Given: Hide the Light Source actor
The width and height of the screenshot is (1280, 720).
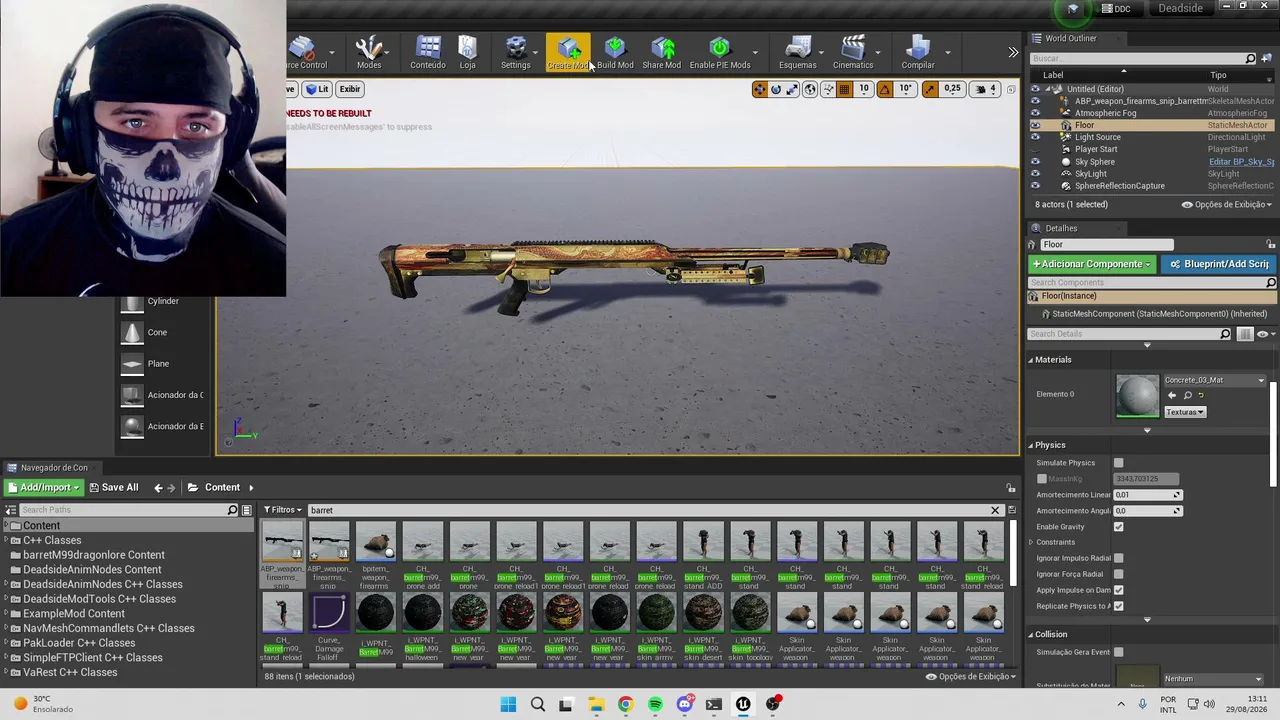Looking at the screenshot, I should pyautogui.click(x=1035, y=137).
